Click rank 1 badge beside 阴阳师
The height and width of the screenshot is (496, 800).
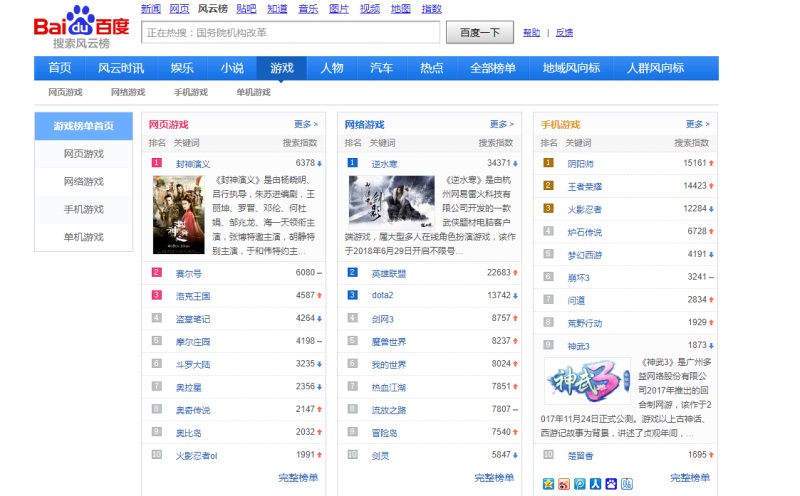click(x=548, y=162)
